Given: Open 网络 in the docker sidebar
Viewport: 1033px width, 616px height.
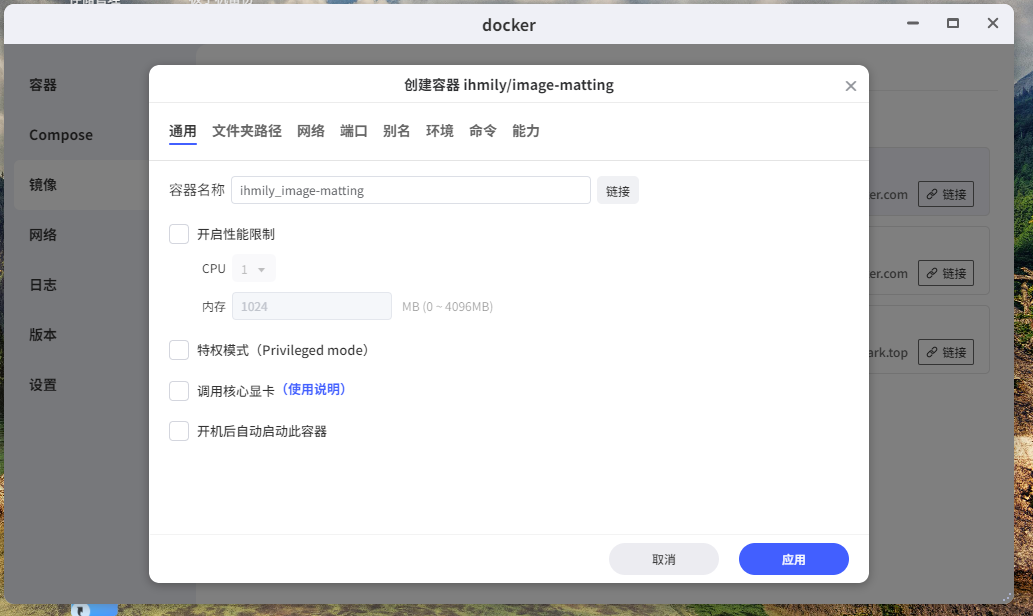Looking at the screenshot, I should tap(43, 235).
